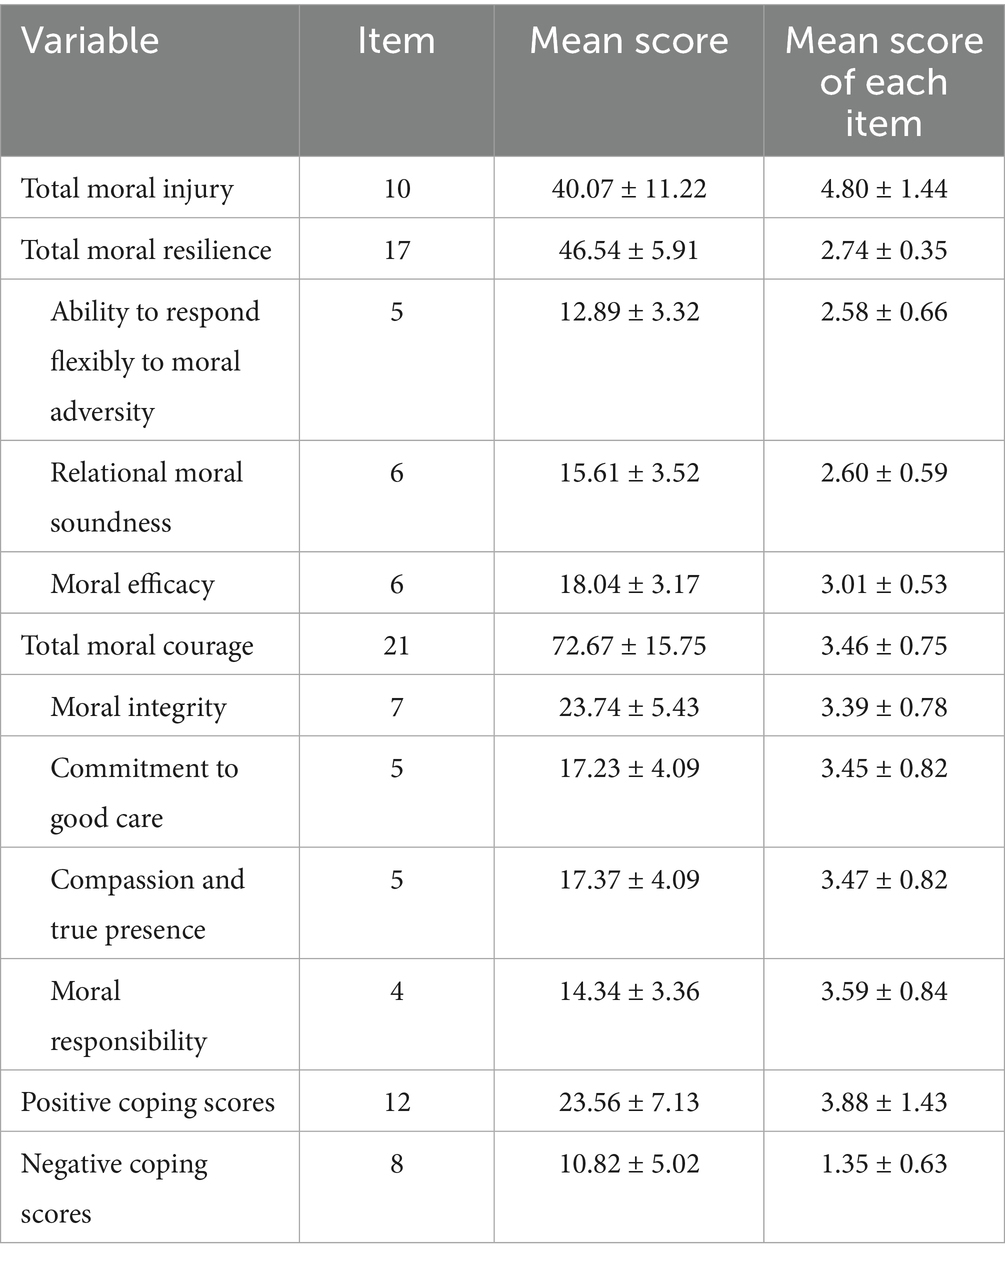Image resolution: width=1005 pixels, height=1261 pixels.
Task: Click the Negative coping scores label
Action: (x=114, y=1189)
